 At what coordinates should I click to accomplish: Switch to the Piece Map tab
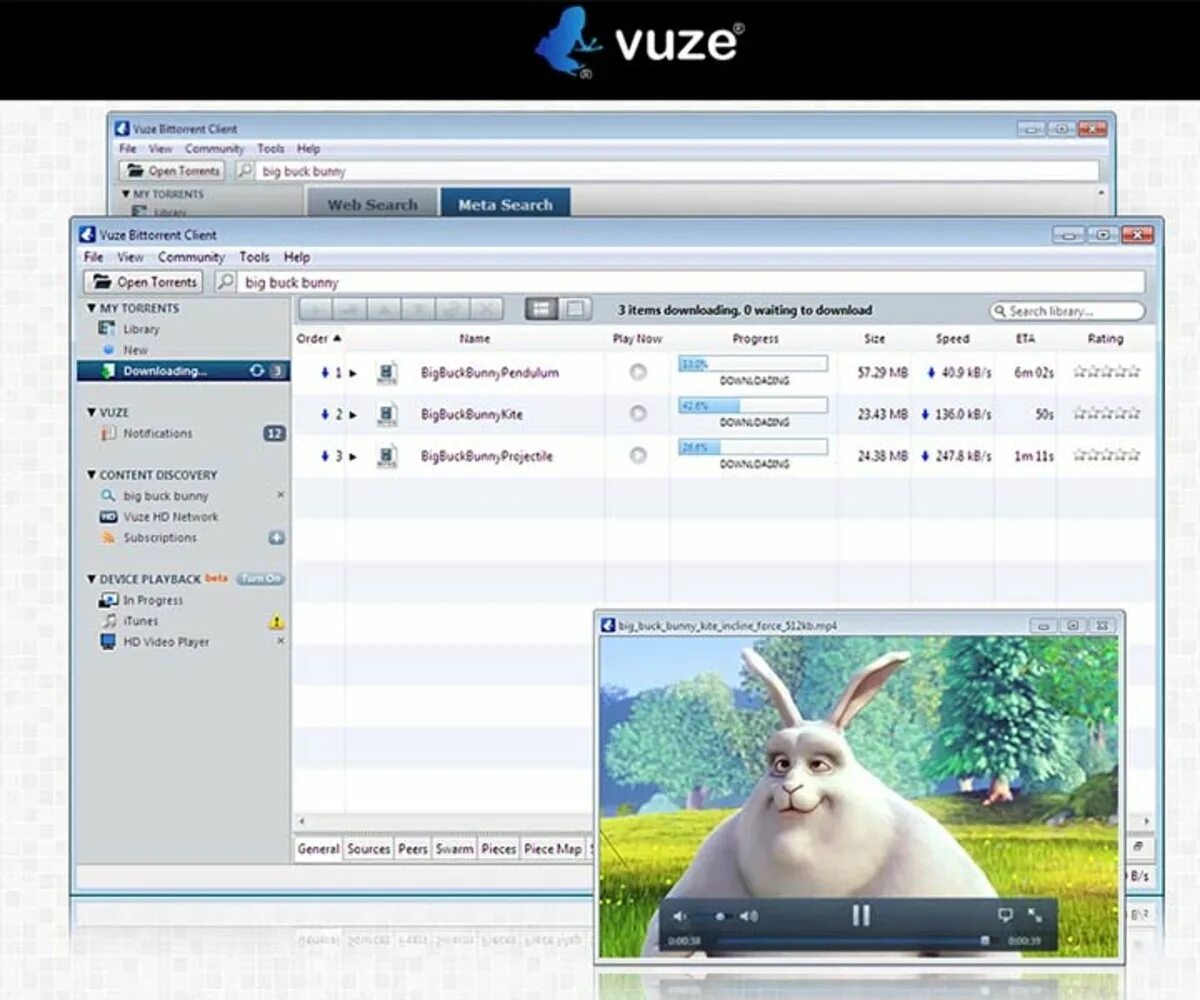(x=553, y=849)
